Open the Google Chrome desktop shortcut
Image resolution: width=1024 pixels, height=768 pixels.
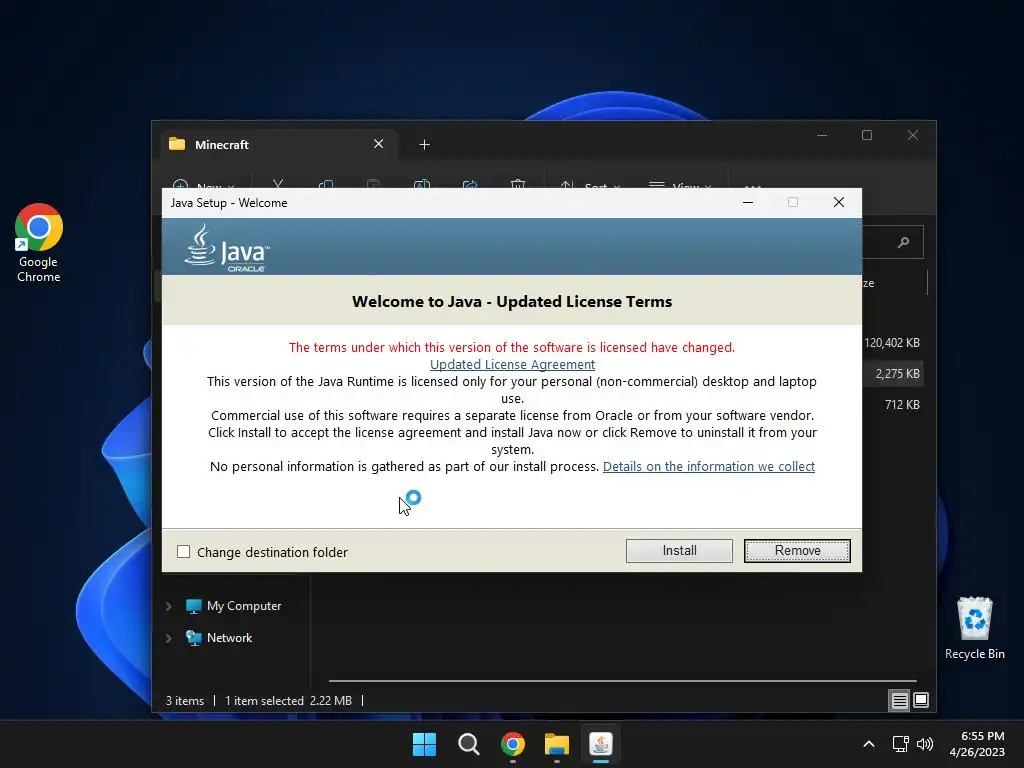(39, 243)
